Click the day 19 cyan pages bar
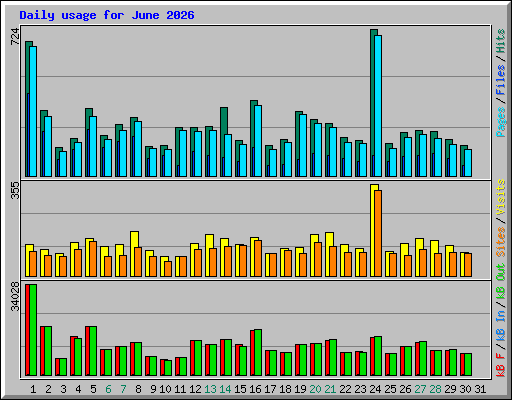Image resolution: width=512 pixels, height=400 pixels. click(303, 145)
